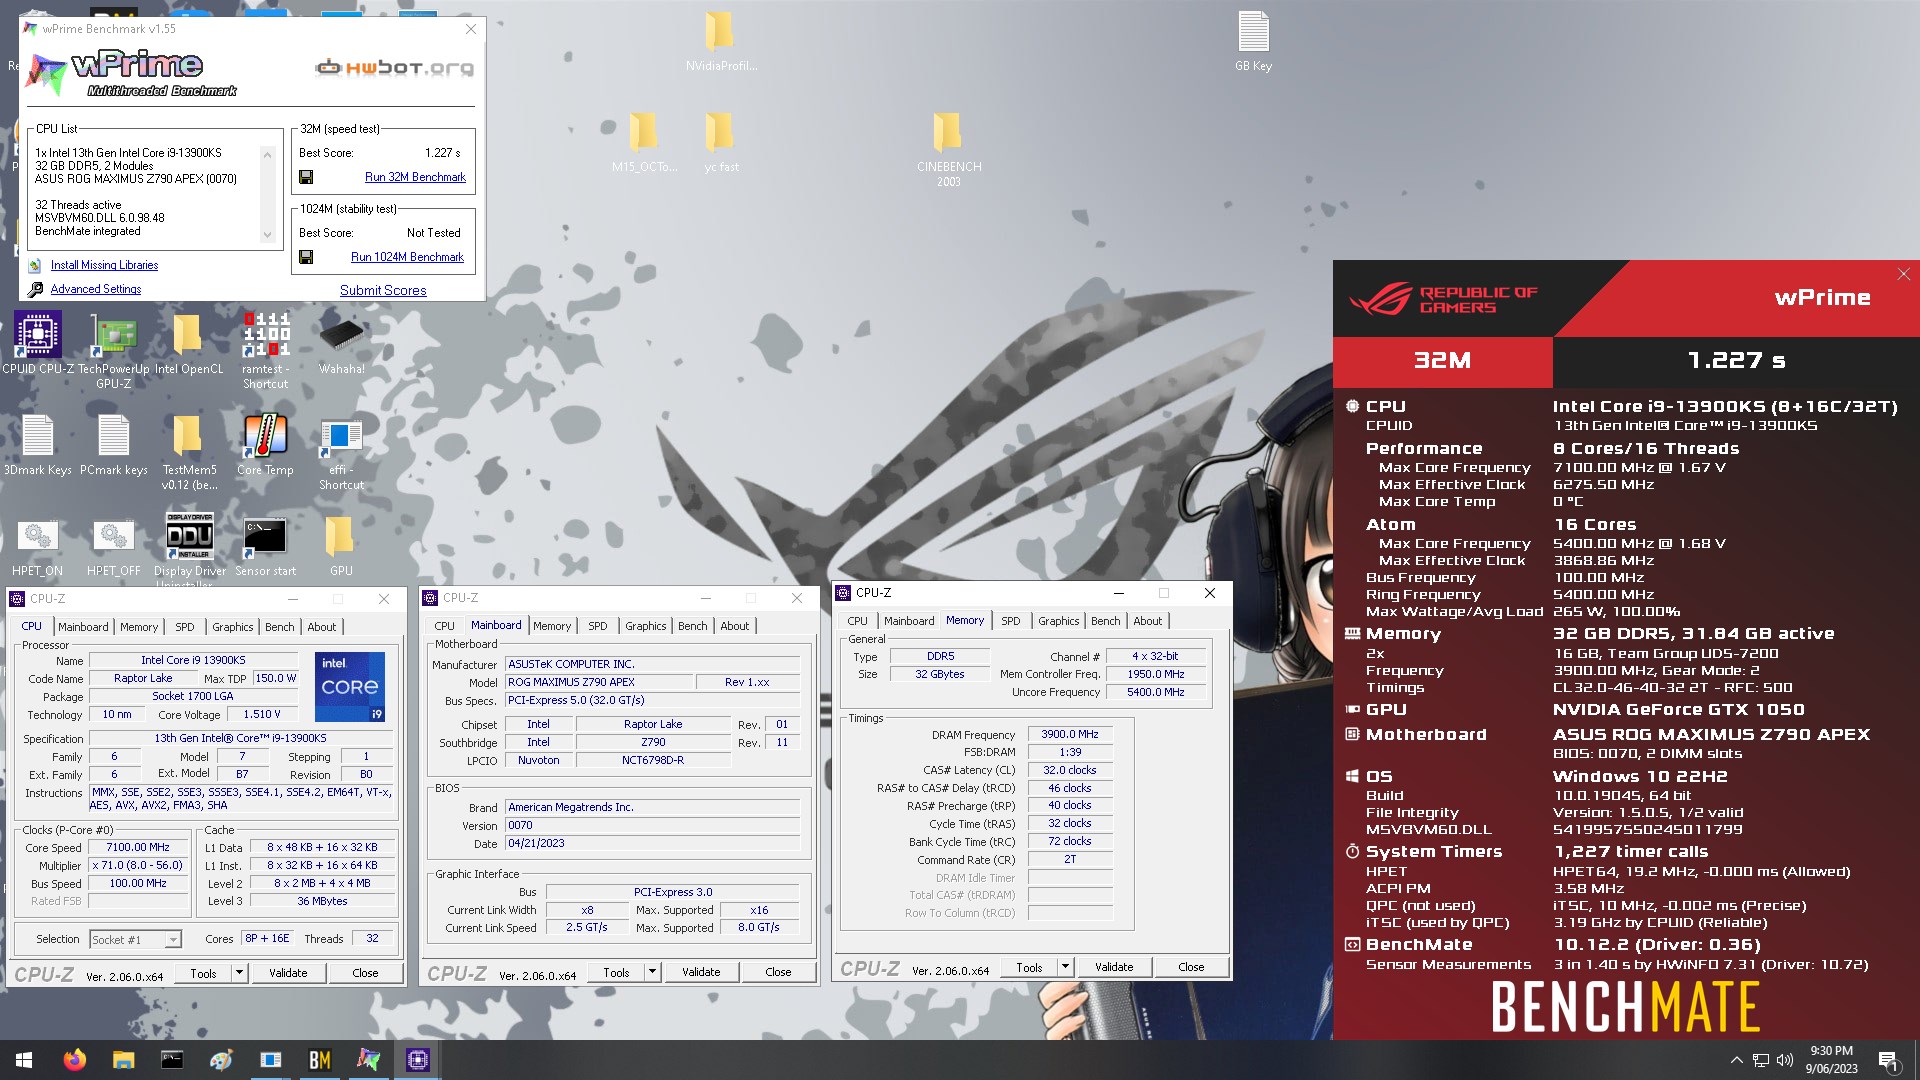The image size is (1920, 1080).
Task: Click the BenchMate taskbar icon
Action: [319, 1060]
